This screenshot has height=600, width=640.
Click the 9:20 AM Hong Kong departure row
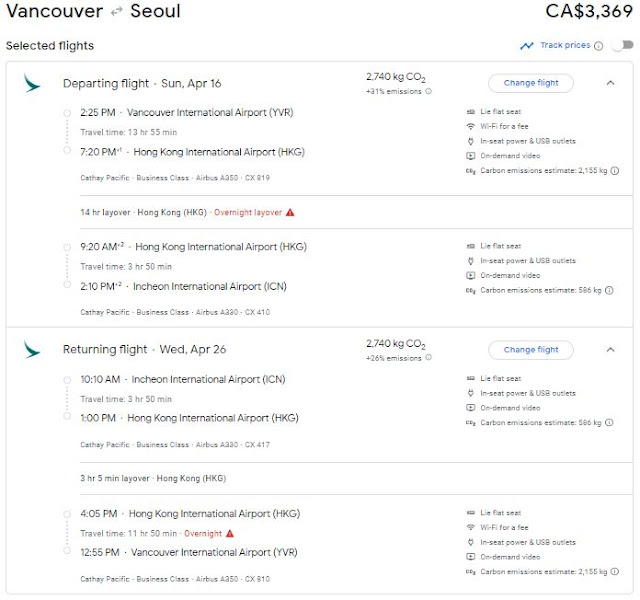pos(193,247)
